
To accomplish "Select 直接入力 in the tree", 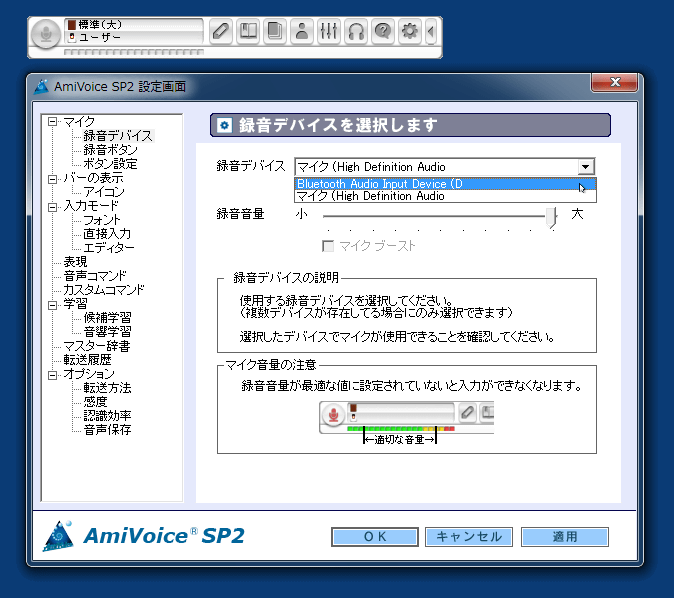I will [x=107, y=234].
